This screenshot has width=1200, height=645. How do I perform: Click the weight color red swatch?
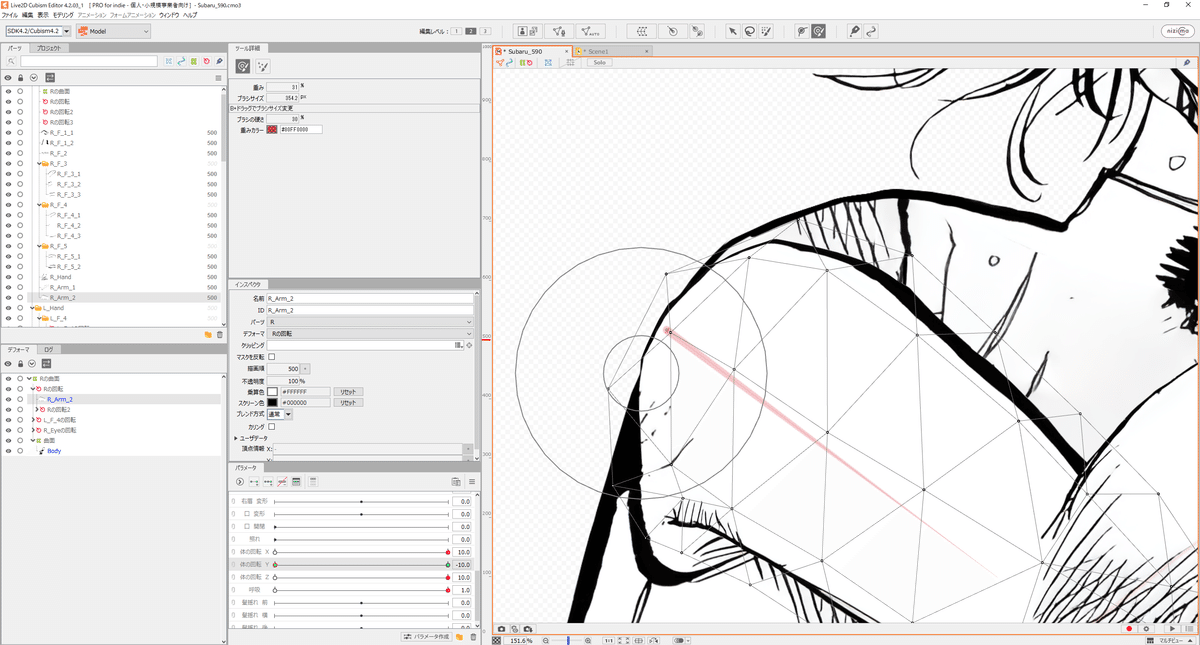272,130
